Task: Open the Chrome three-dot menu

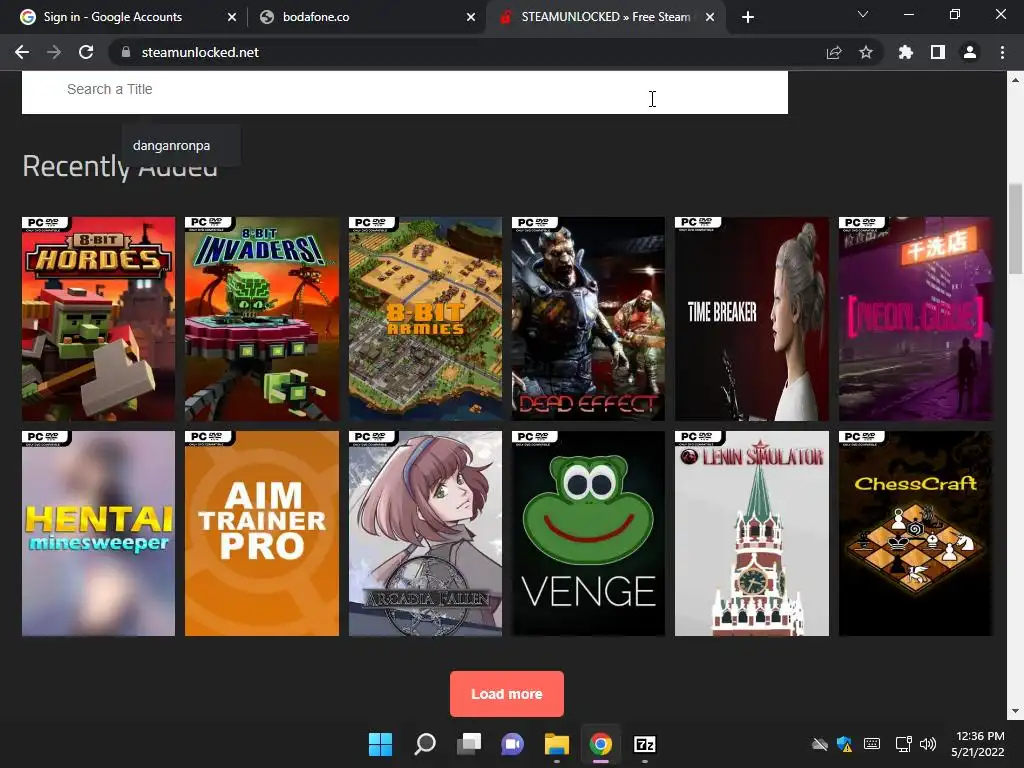Action: [x=1002, y=52]
